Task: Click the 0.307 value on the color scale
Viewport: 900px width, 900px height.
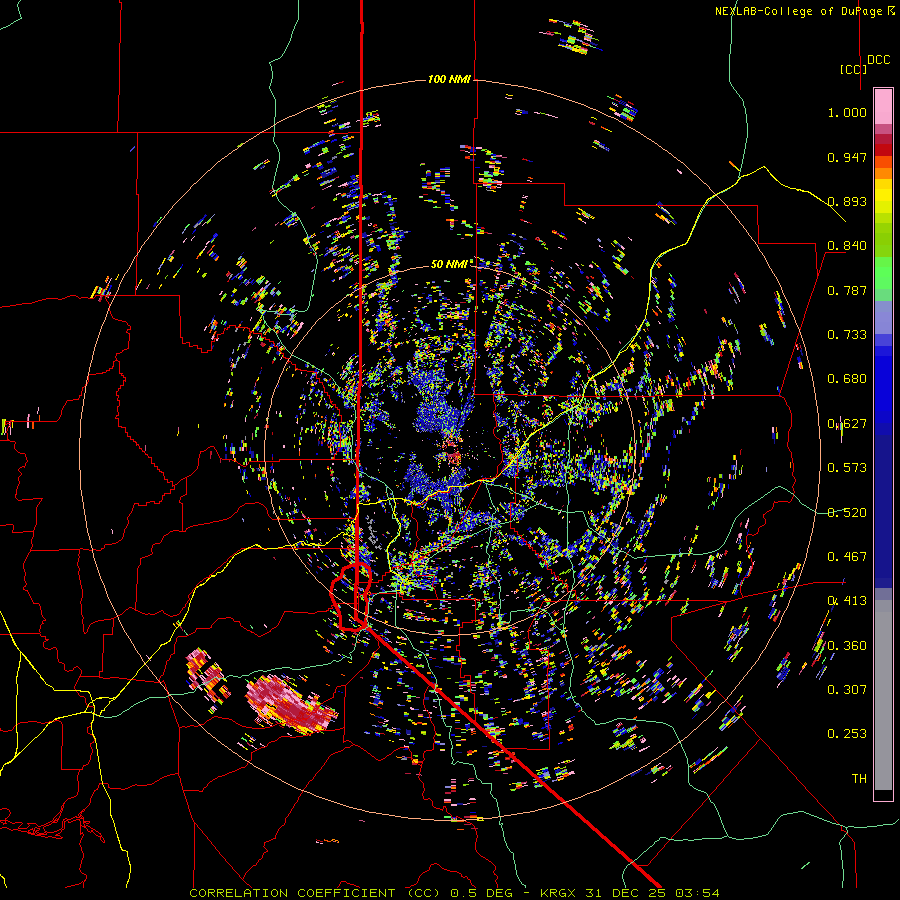Action: pos(847,690)
